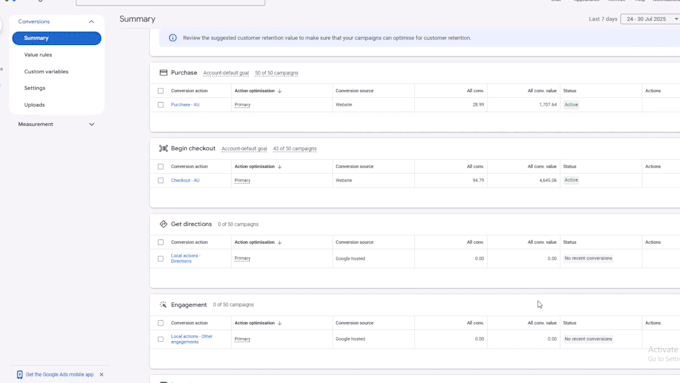Dismiss the Get the Google Ads mobile app banner
The width and height of the screenshot is (680, 383).
(101, 374)
